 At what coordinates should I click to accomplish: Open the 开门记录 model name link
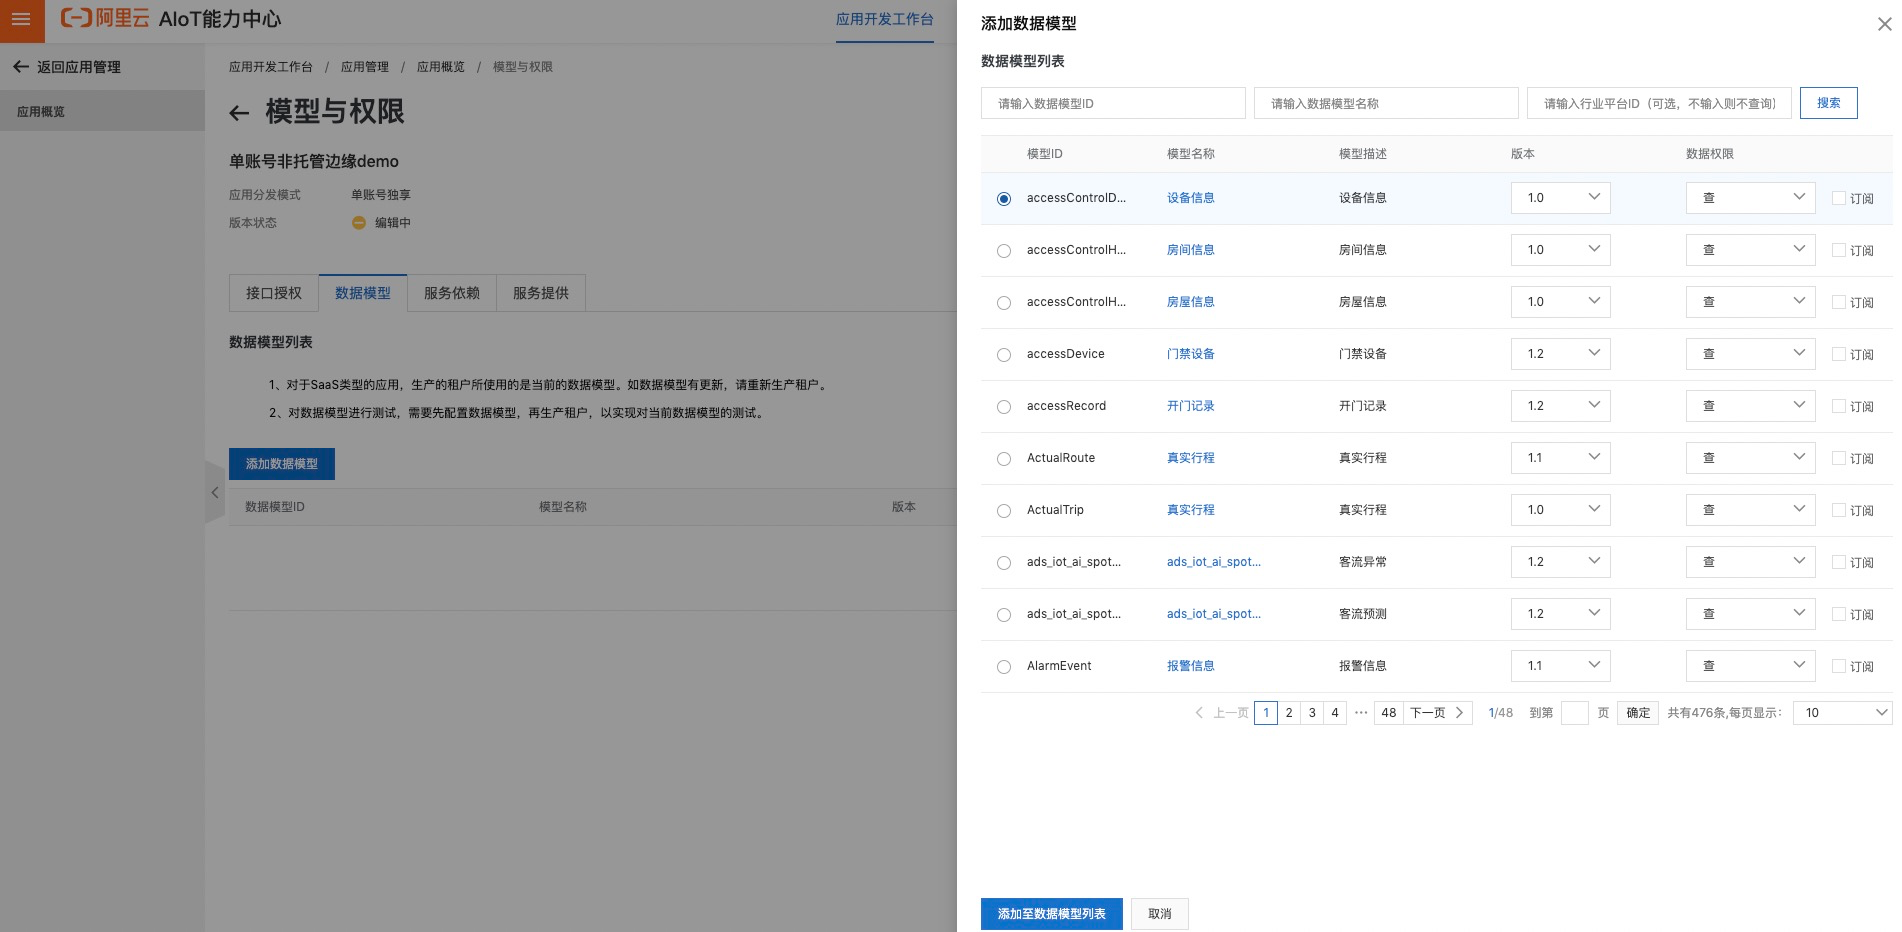(x=1191, y=406)
